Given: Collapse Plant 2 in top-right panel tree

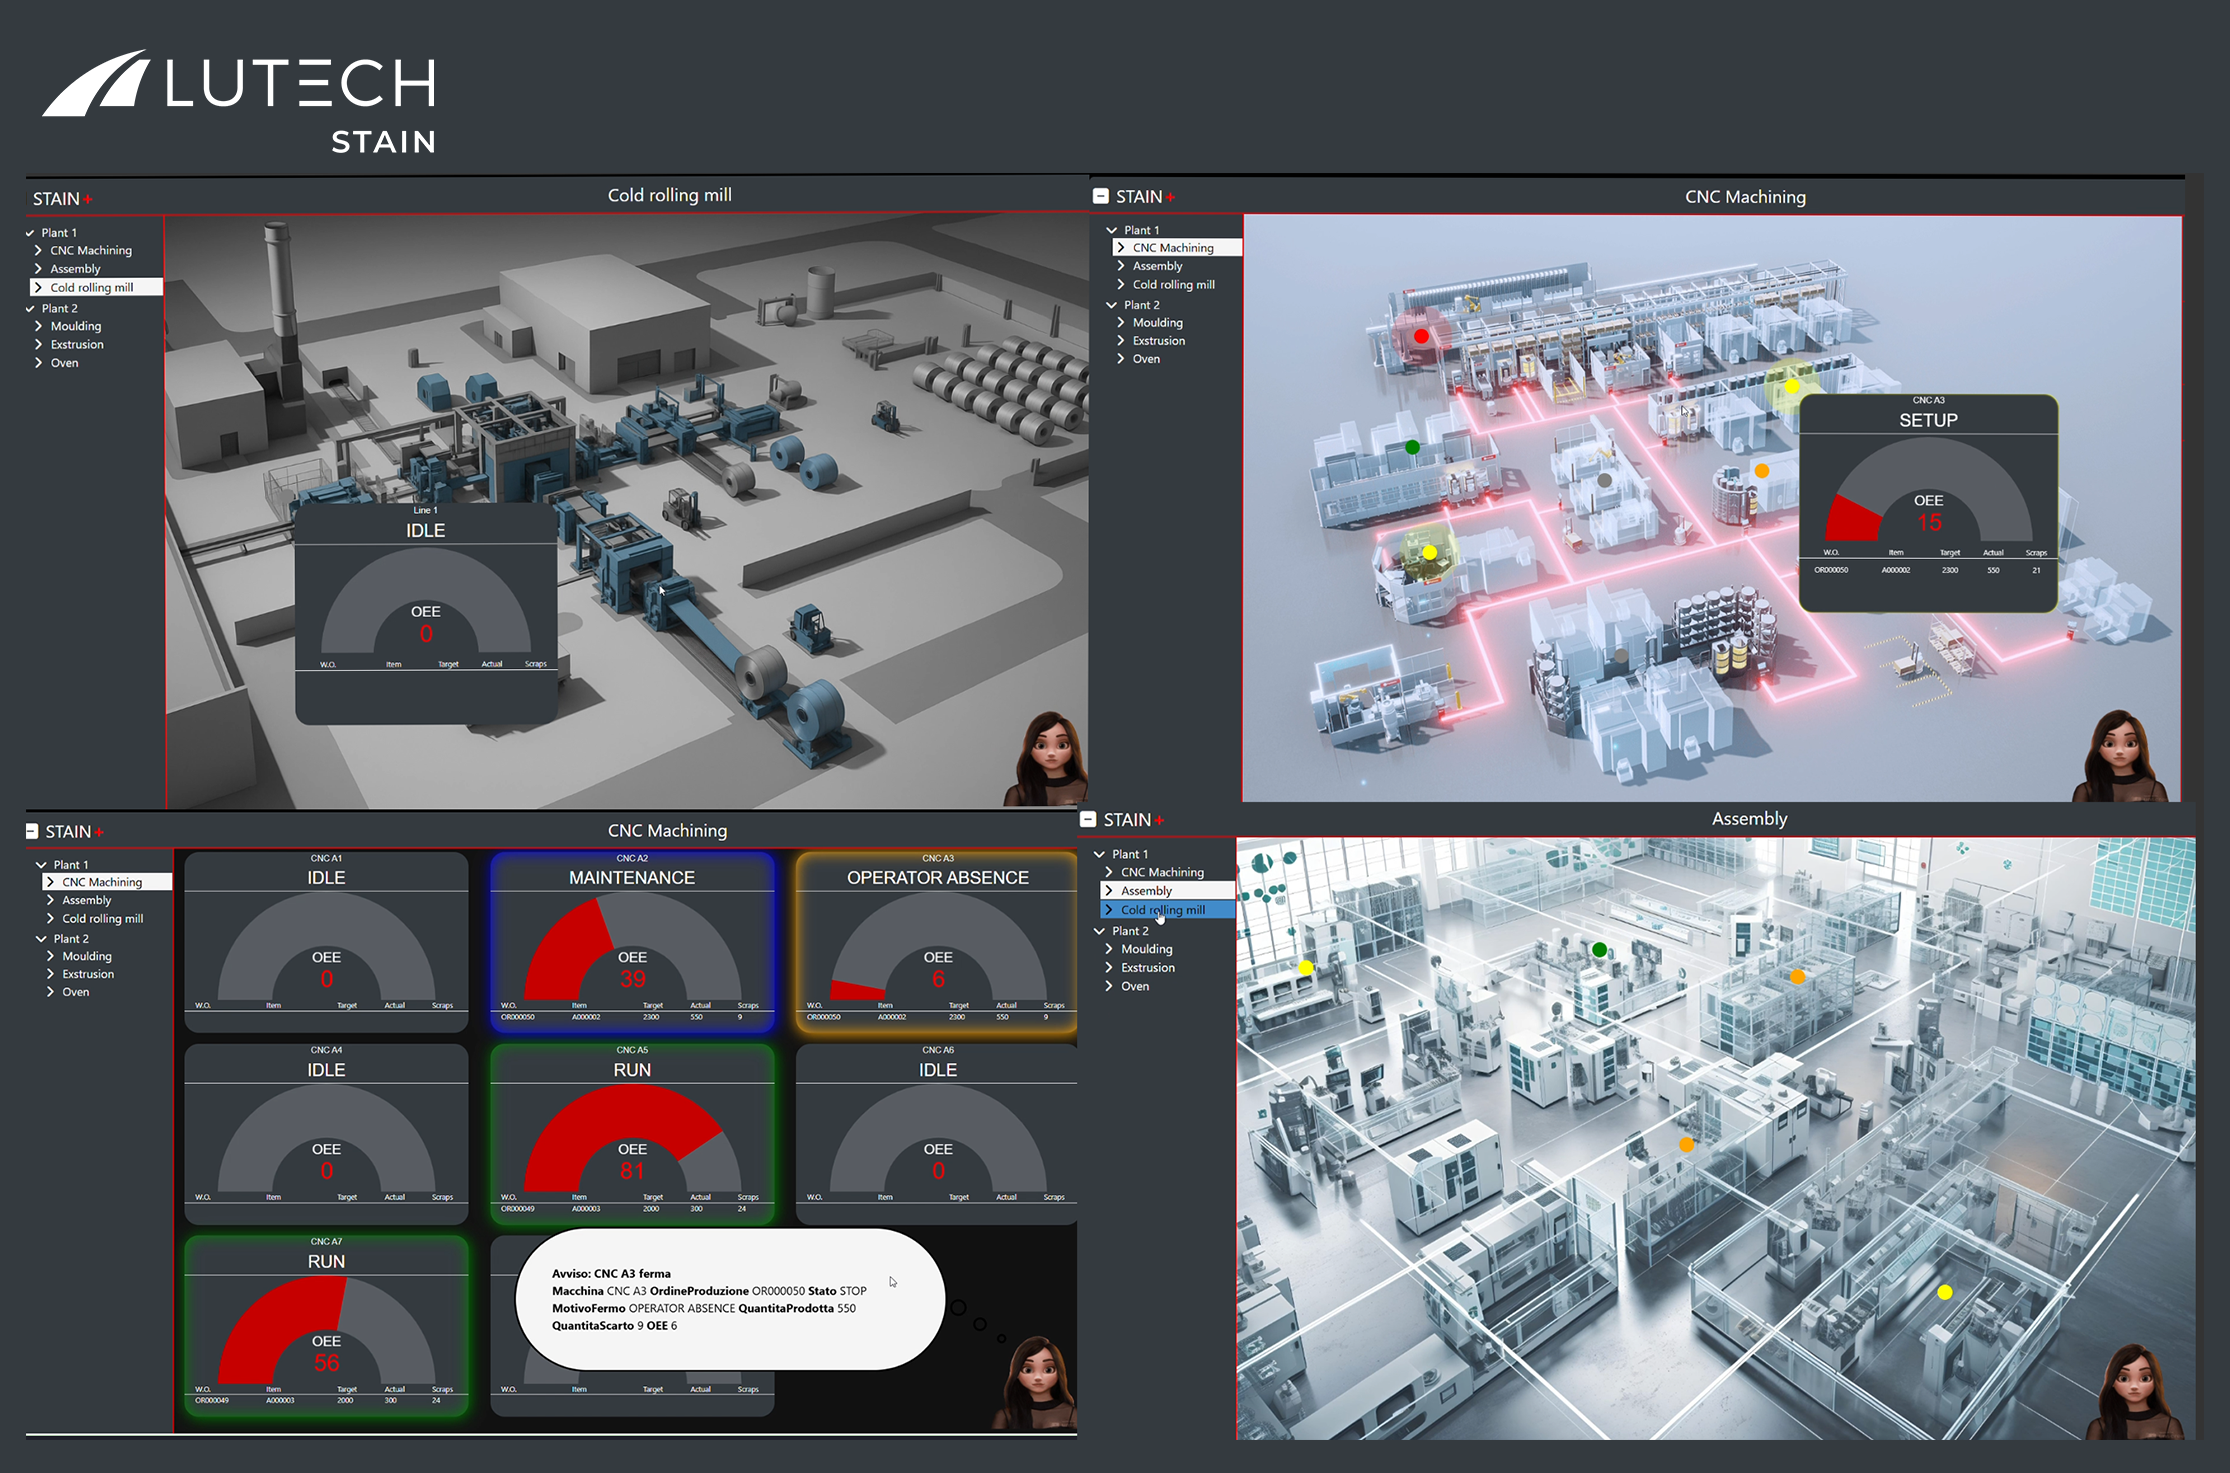Looking at the screenshot, I should 1111,305.
